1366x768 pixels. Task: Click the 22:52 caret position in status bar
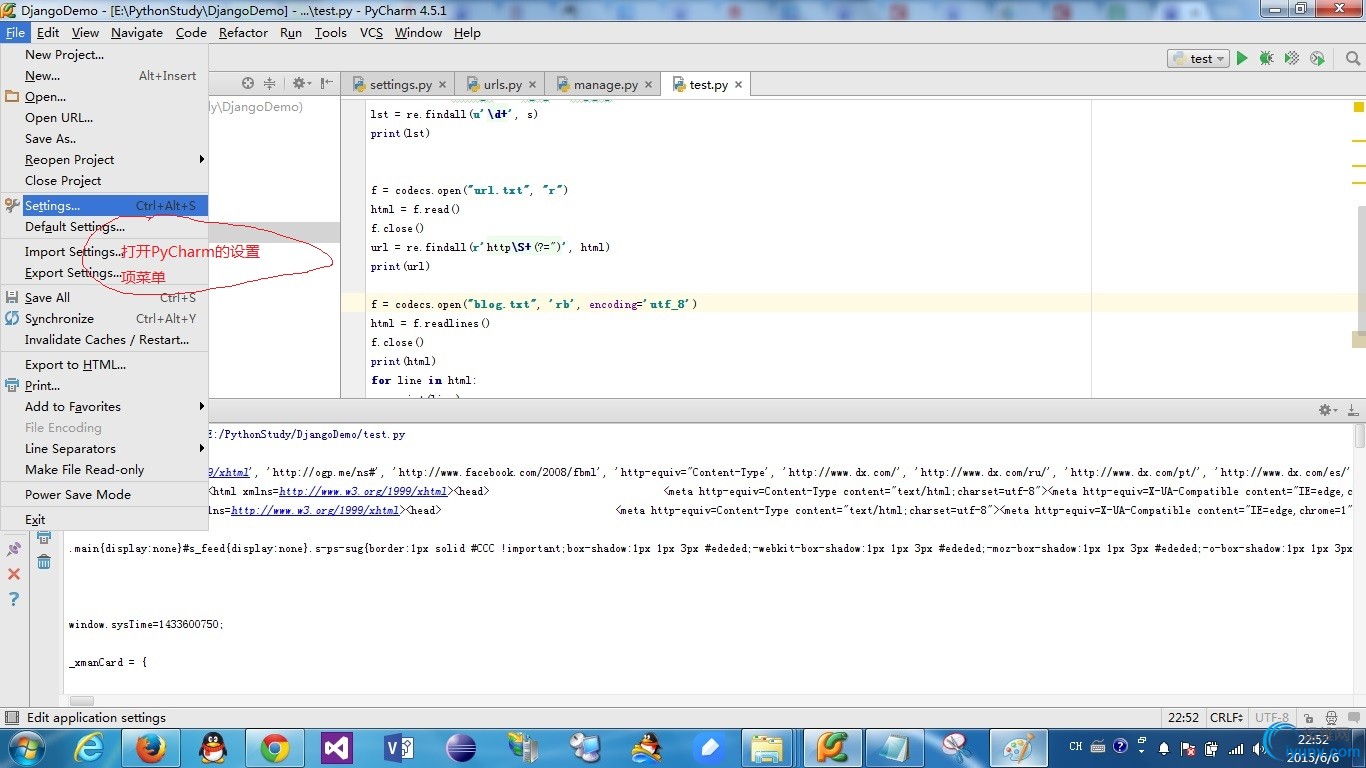click(x=1184, y=718)
